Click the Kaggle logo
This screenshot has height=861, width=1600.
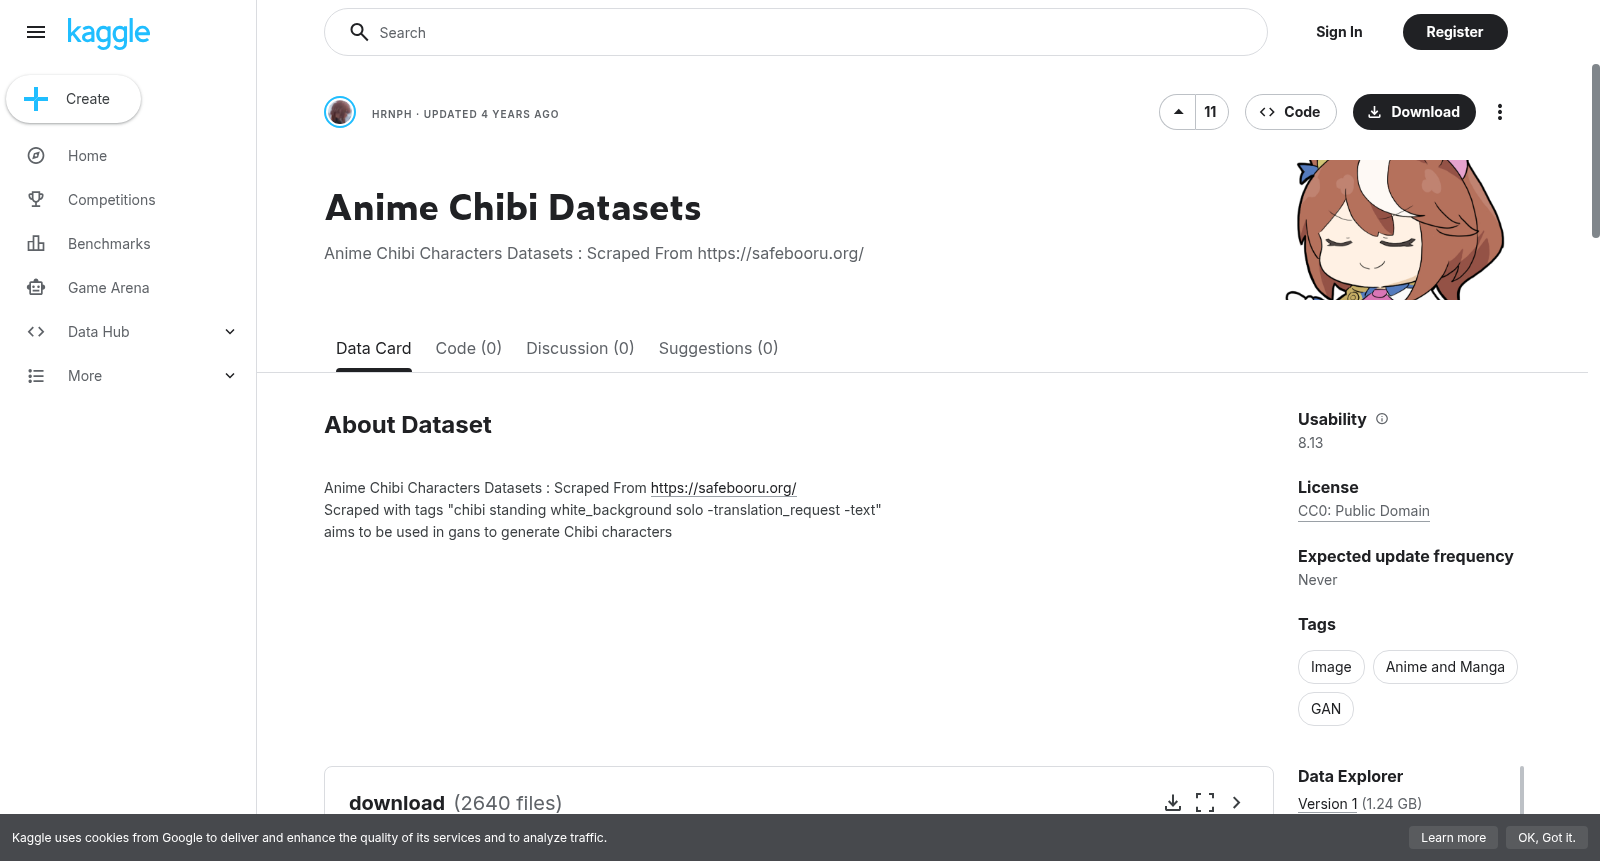(108, 33)
